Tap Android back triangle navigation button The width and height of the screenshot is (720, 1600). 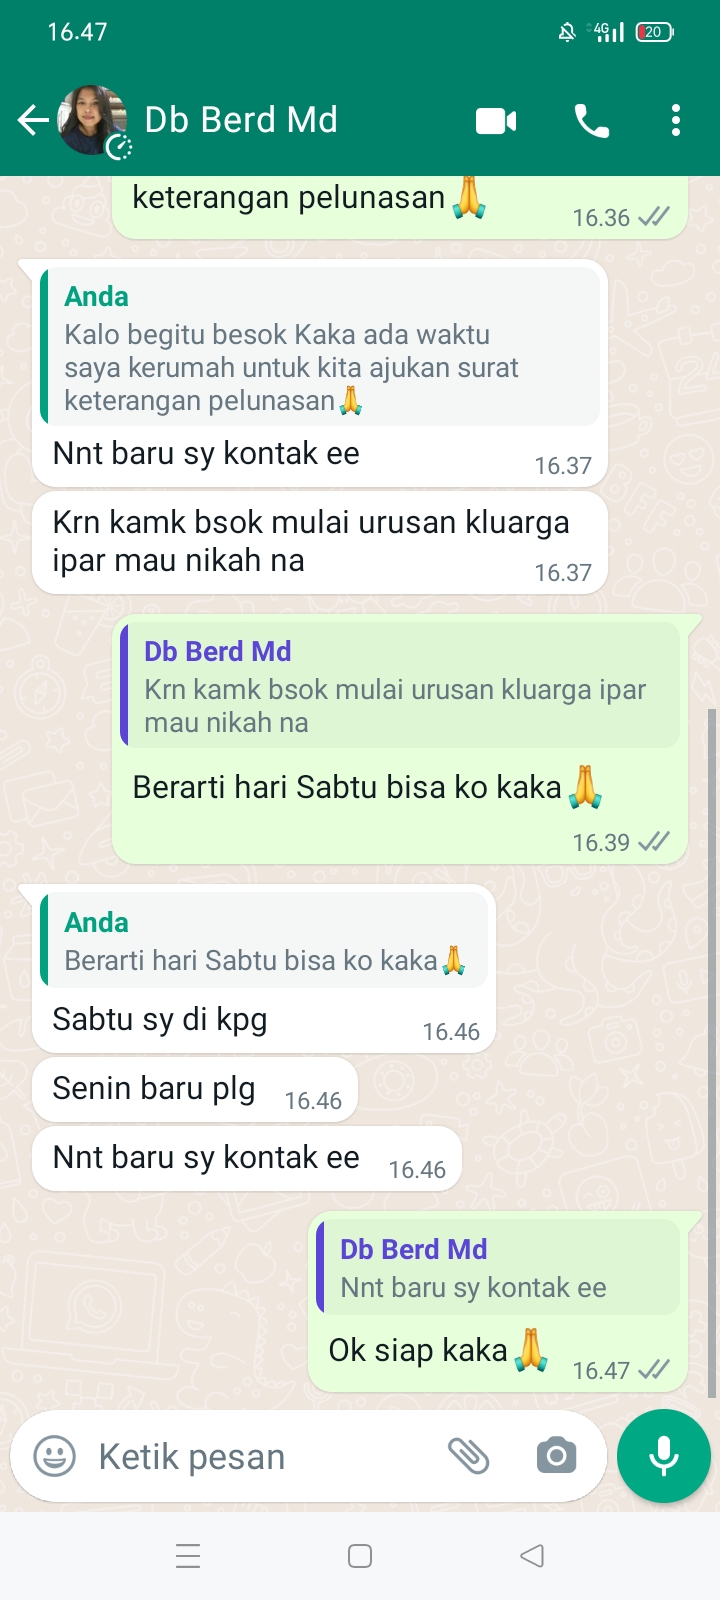[x=532, y=1556]
